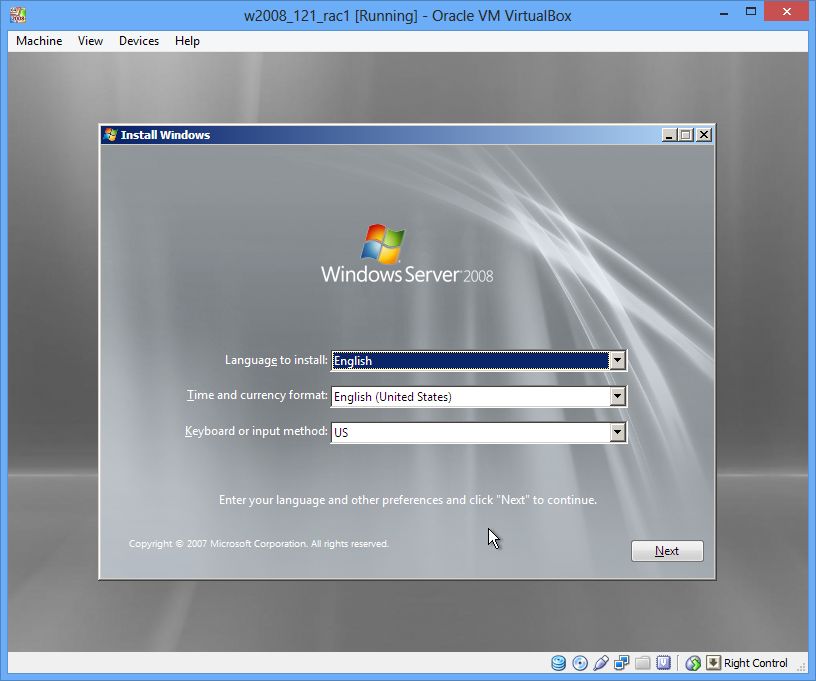Click the keyboard capture arrow icon
Viewport: 816px width, 681px height.
[713, 663]
